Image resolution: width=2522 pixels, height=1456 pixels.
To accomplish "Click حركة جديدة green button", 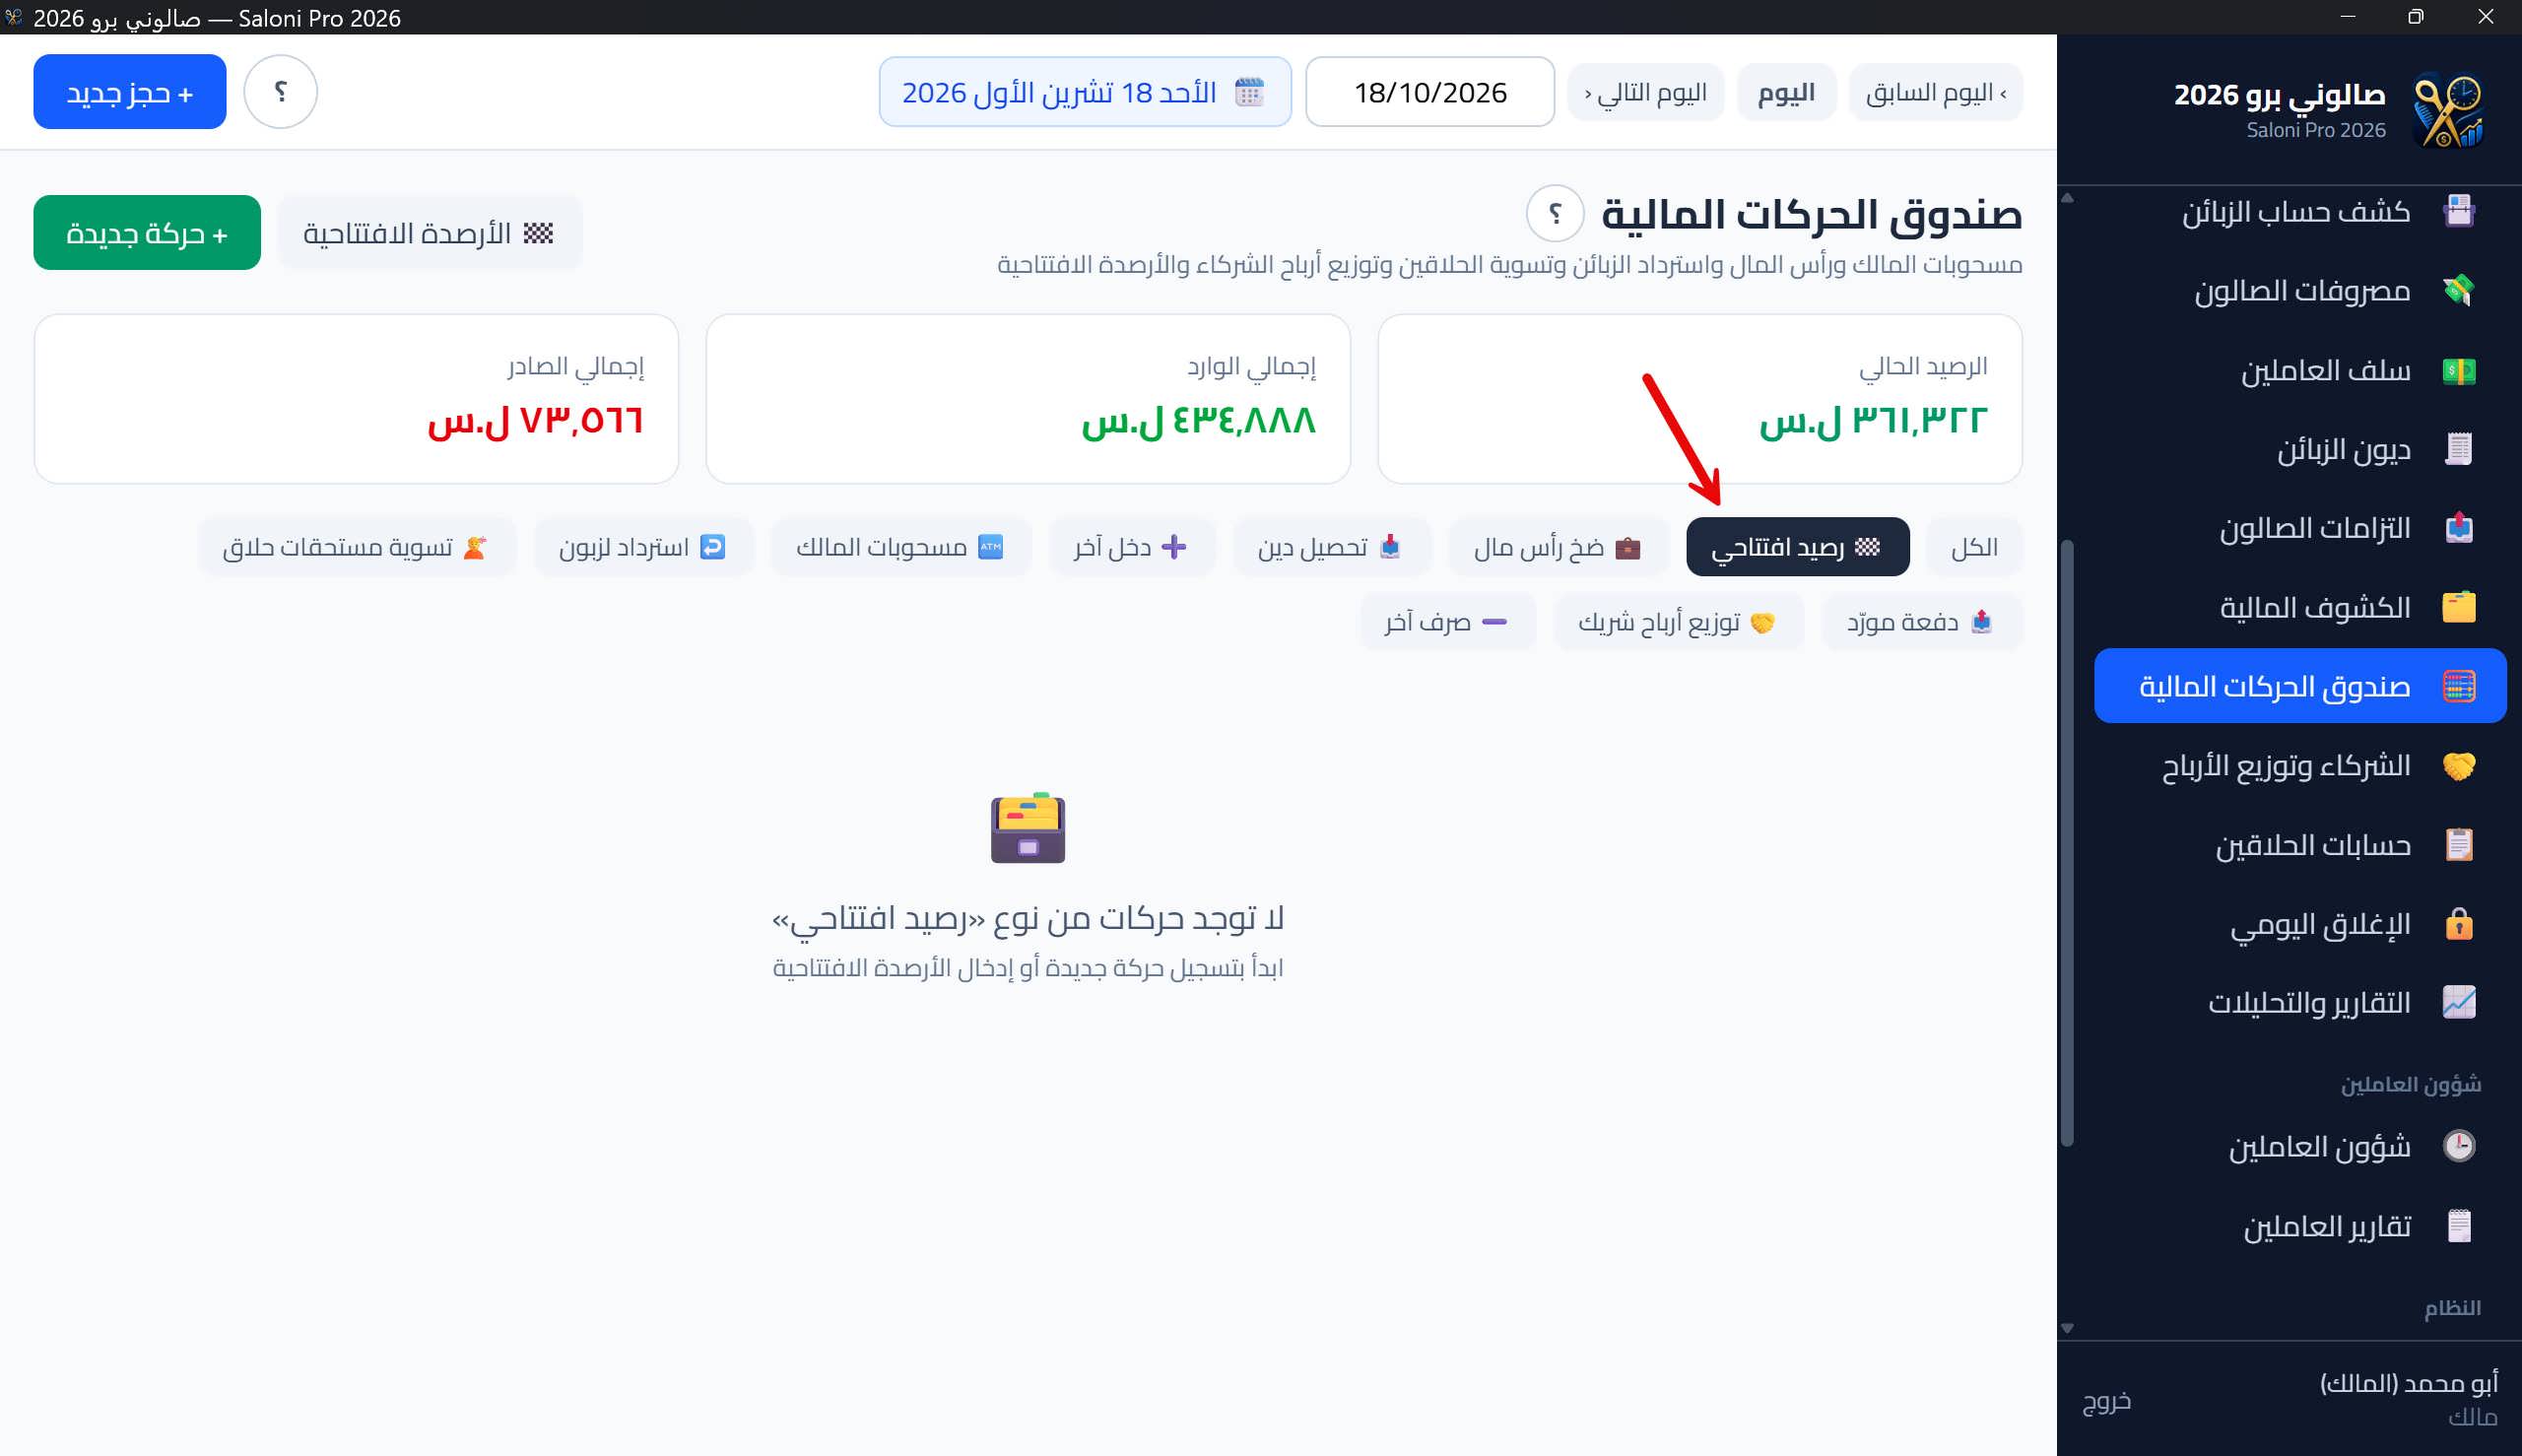I will [x=147, y=233].
